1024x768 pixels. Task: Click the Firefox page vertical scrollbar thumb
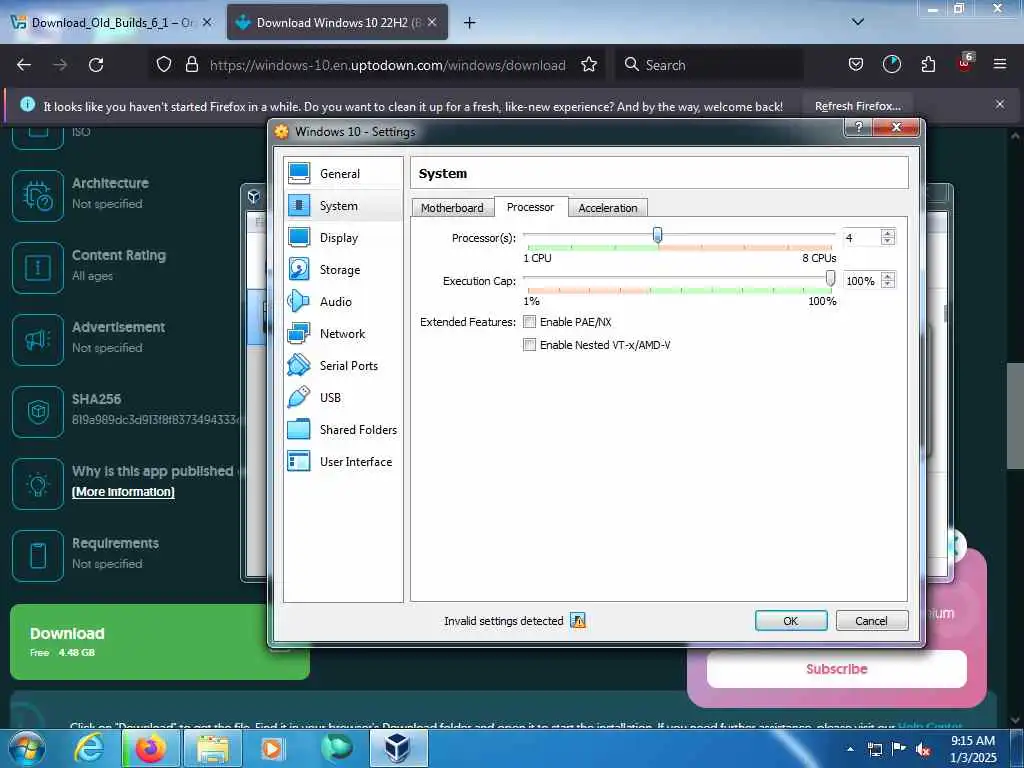pyautogui.click(x=1015, y=415)
